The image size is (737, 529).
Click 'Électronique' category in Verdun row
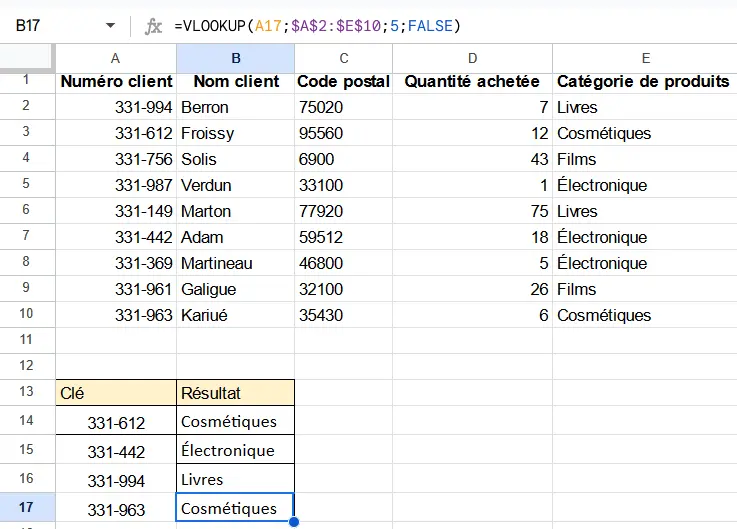[645, 185]
